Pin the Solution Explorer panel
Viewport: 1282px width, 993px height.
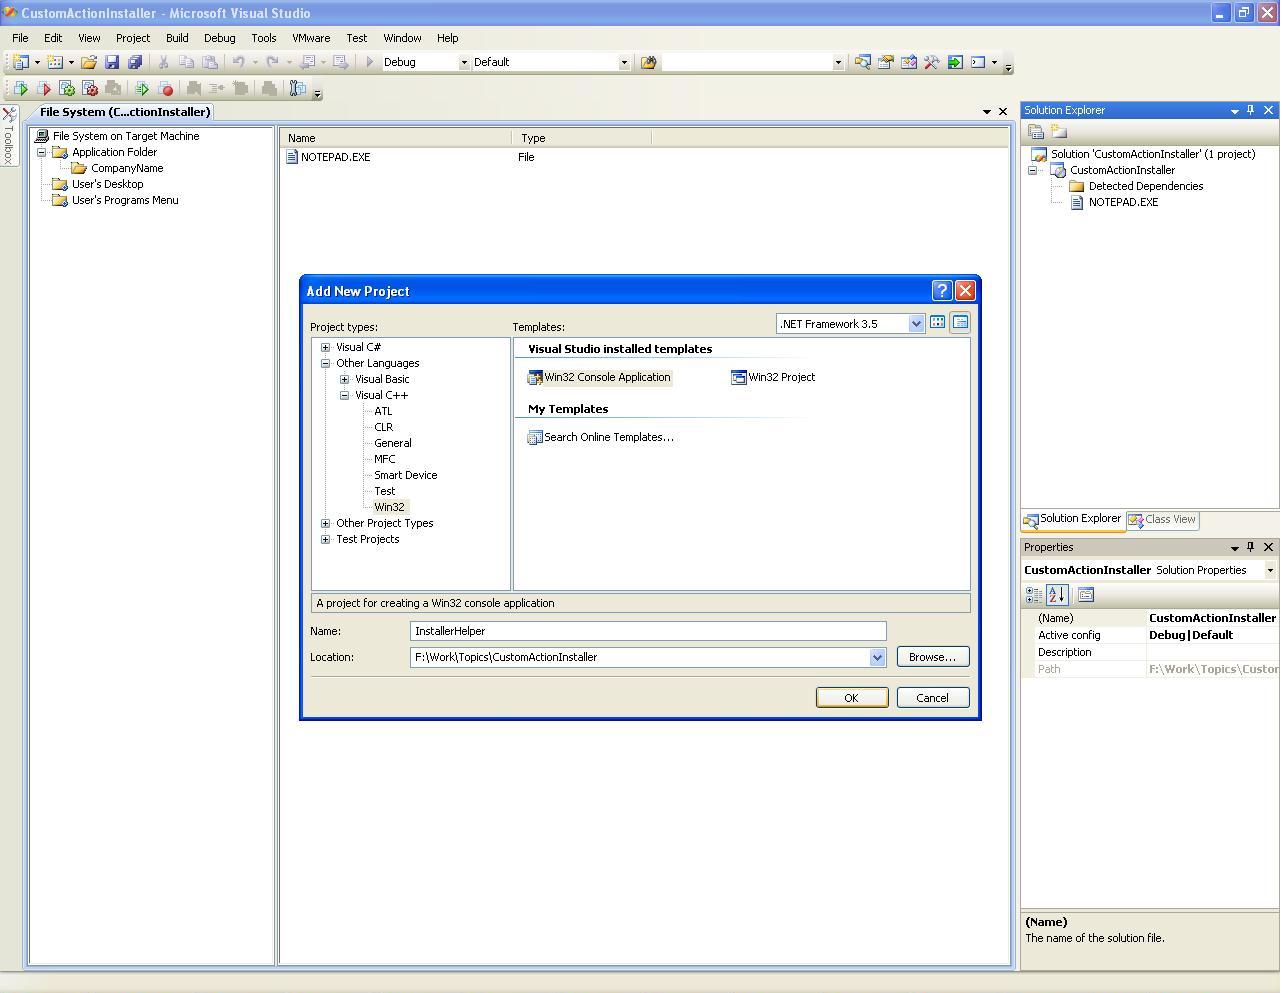coord(1251,110)
